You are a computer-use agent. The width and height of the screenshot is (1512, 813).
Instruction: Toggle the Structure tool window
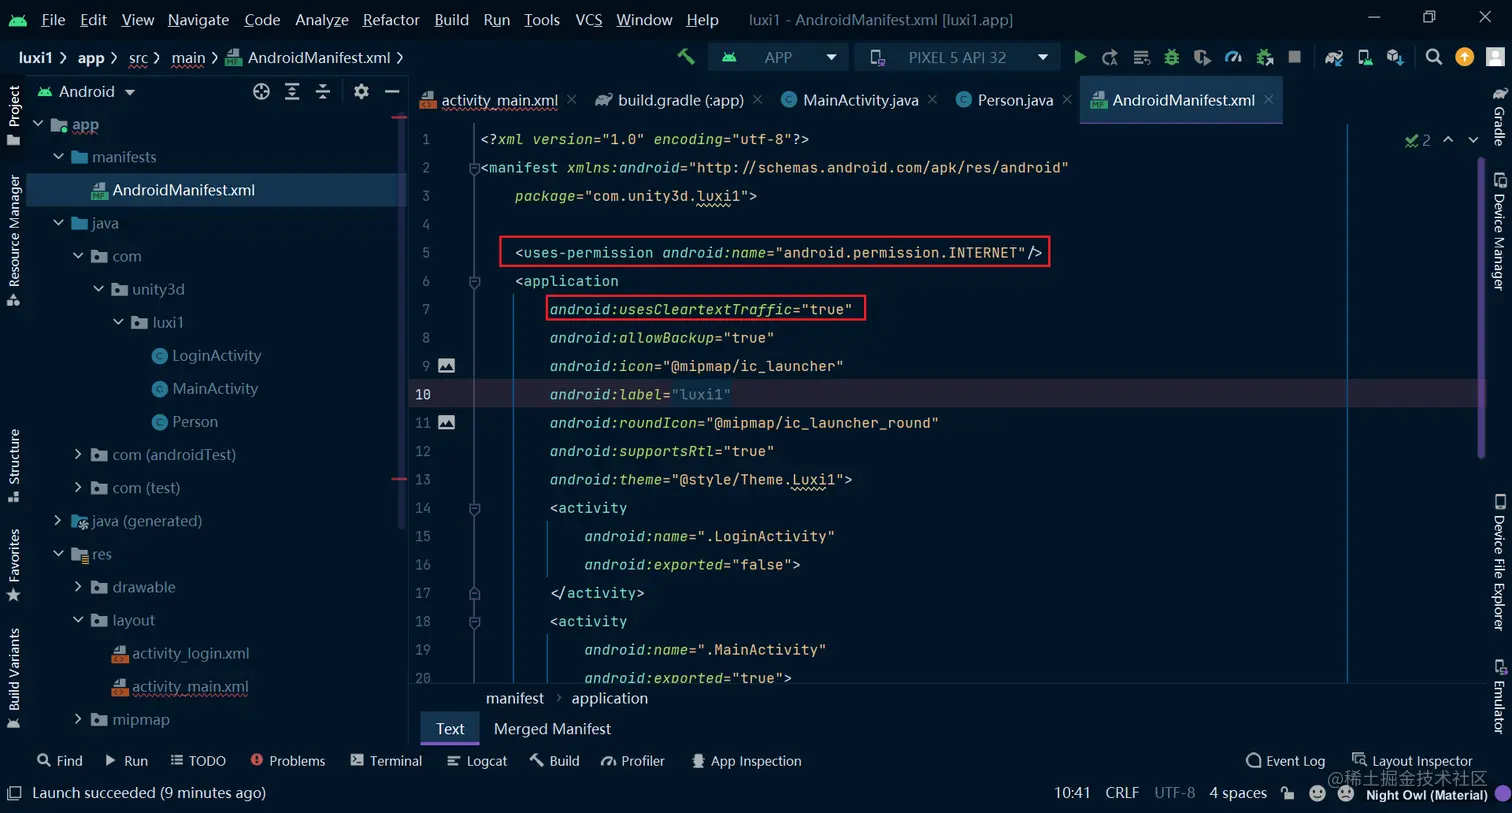pos(14,466)
